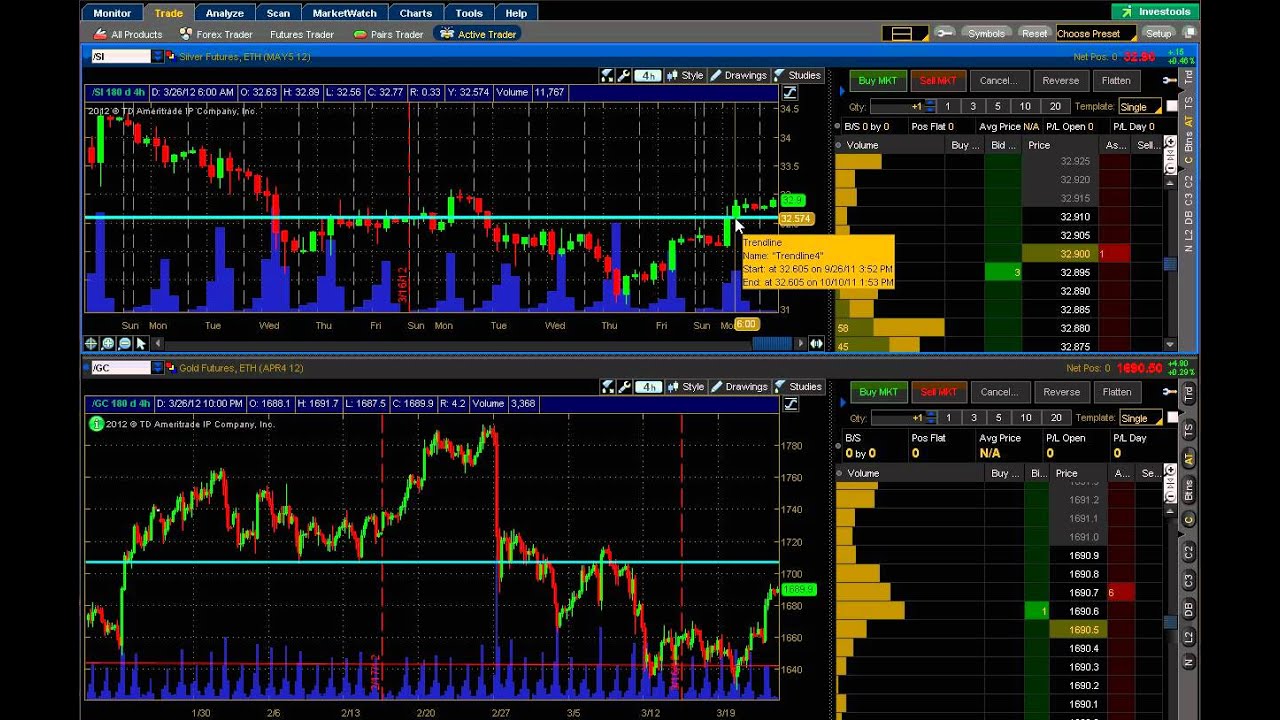
Task: Click the crosshair pan icon below silver chart
Action: [91, 343]
